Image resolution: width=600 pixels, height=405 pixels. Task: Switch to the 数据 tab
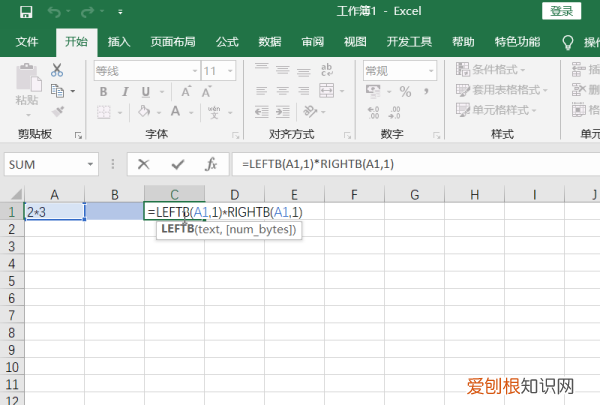pos(270,41)
